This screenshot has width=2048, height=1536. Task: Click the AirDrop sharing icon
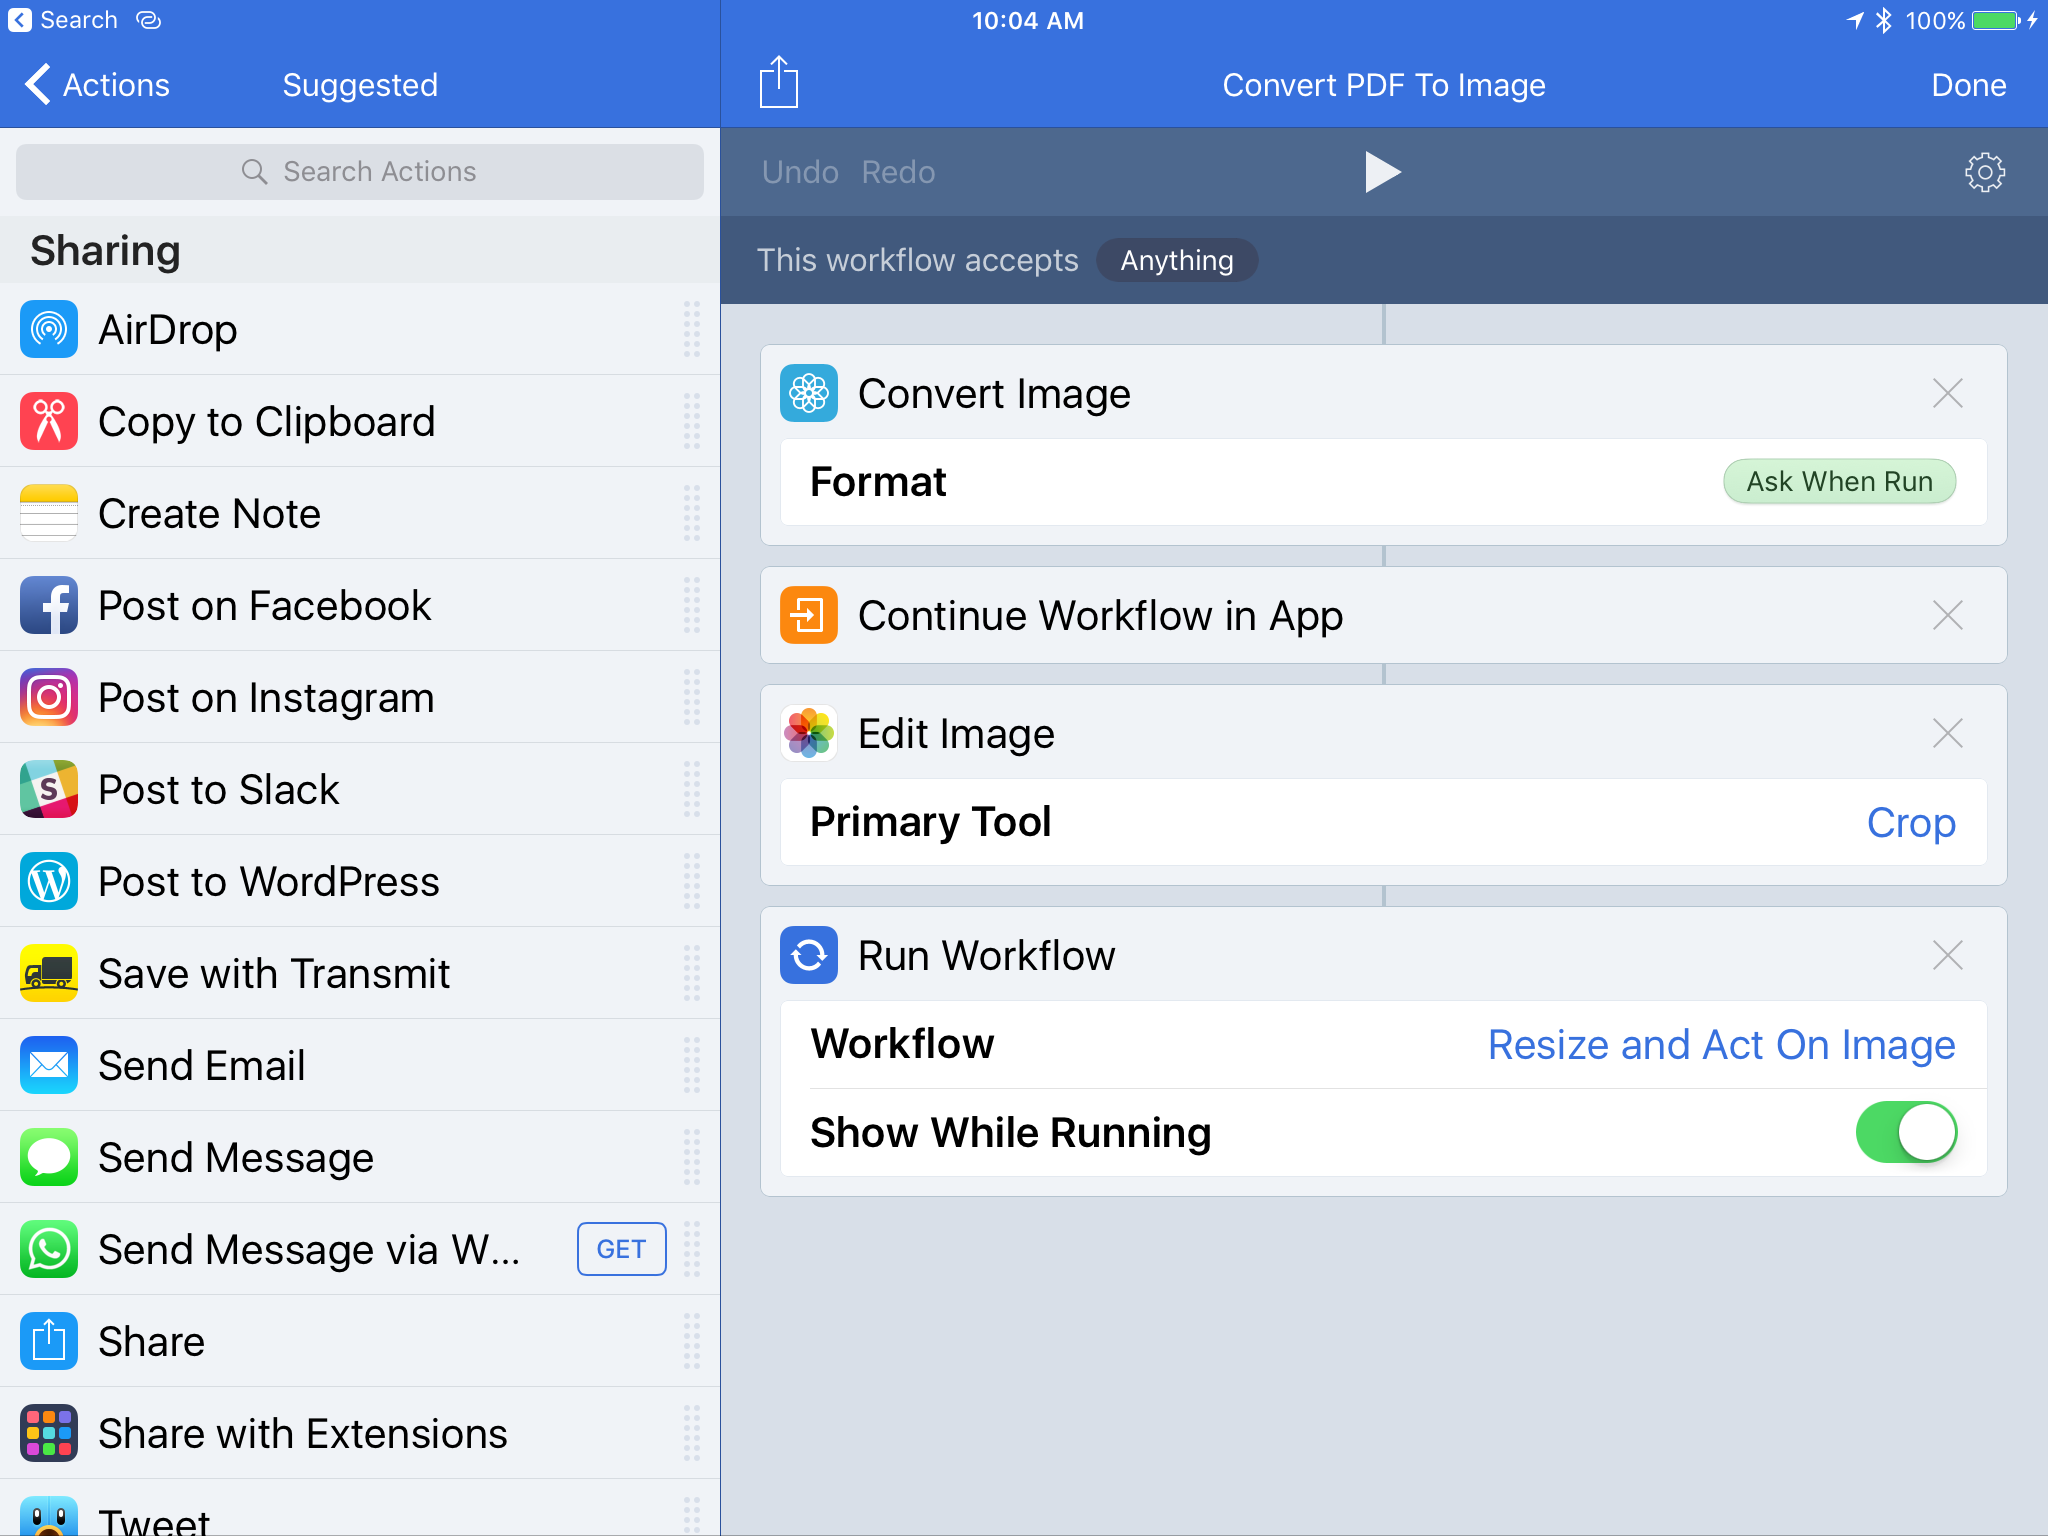[50, 331]
